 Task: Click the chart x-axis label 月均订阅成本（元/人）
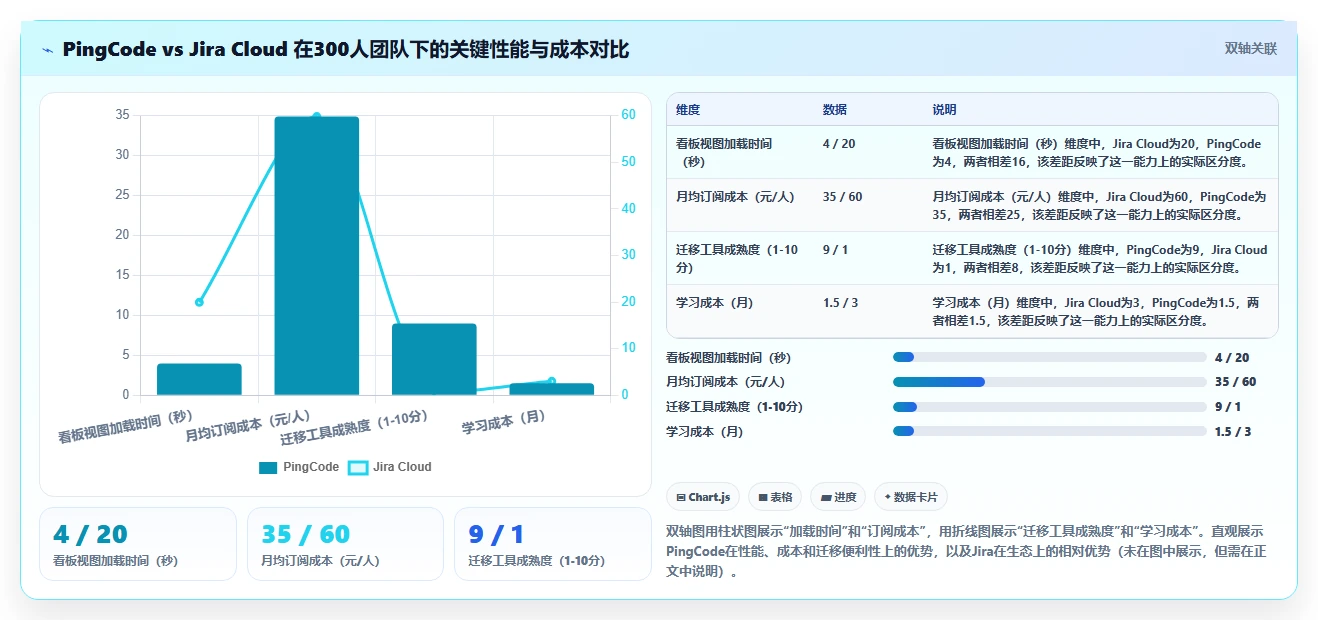[249, 427]
